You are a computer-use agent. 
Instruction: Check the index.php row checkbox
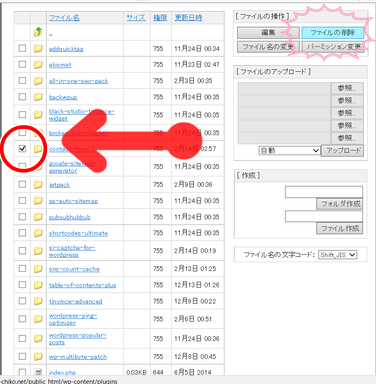point(22,372)
